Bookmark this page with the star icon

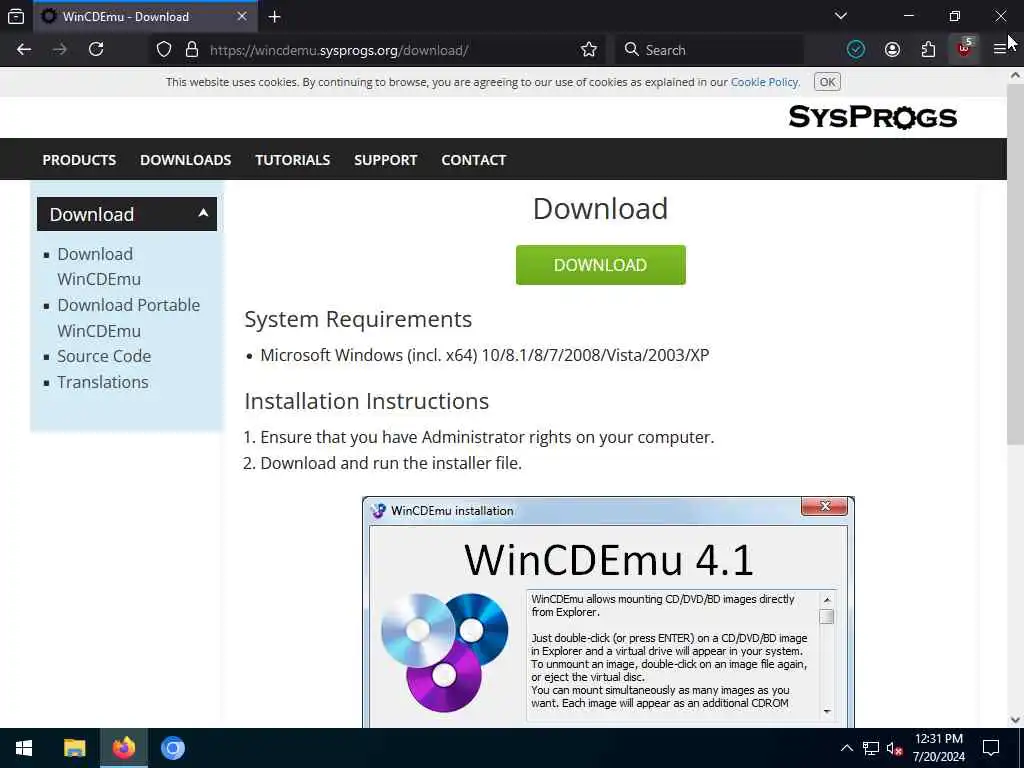(x=588, y=50)
